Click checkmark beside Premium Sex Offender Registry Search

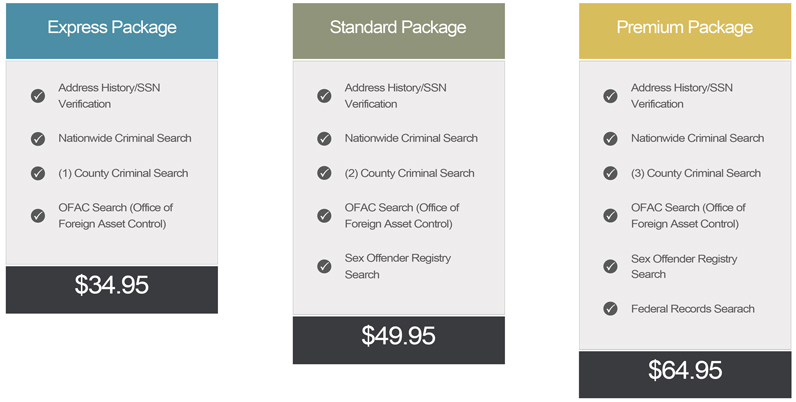coord(610,266)
